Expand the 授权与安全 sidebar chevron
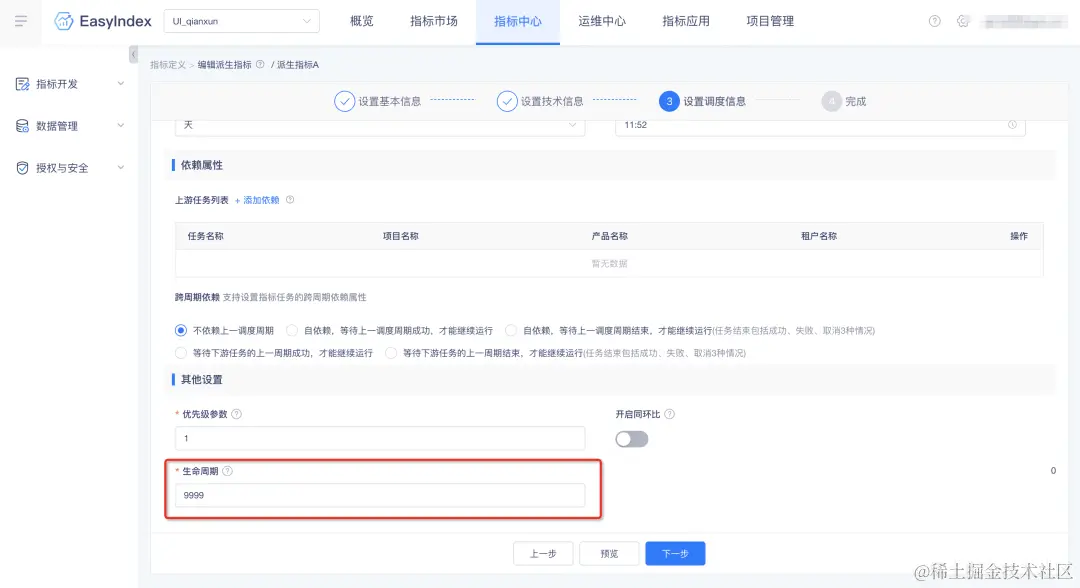 (x=121, y=168)
